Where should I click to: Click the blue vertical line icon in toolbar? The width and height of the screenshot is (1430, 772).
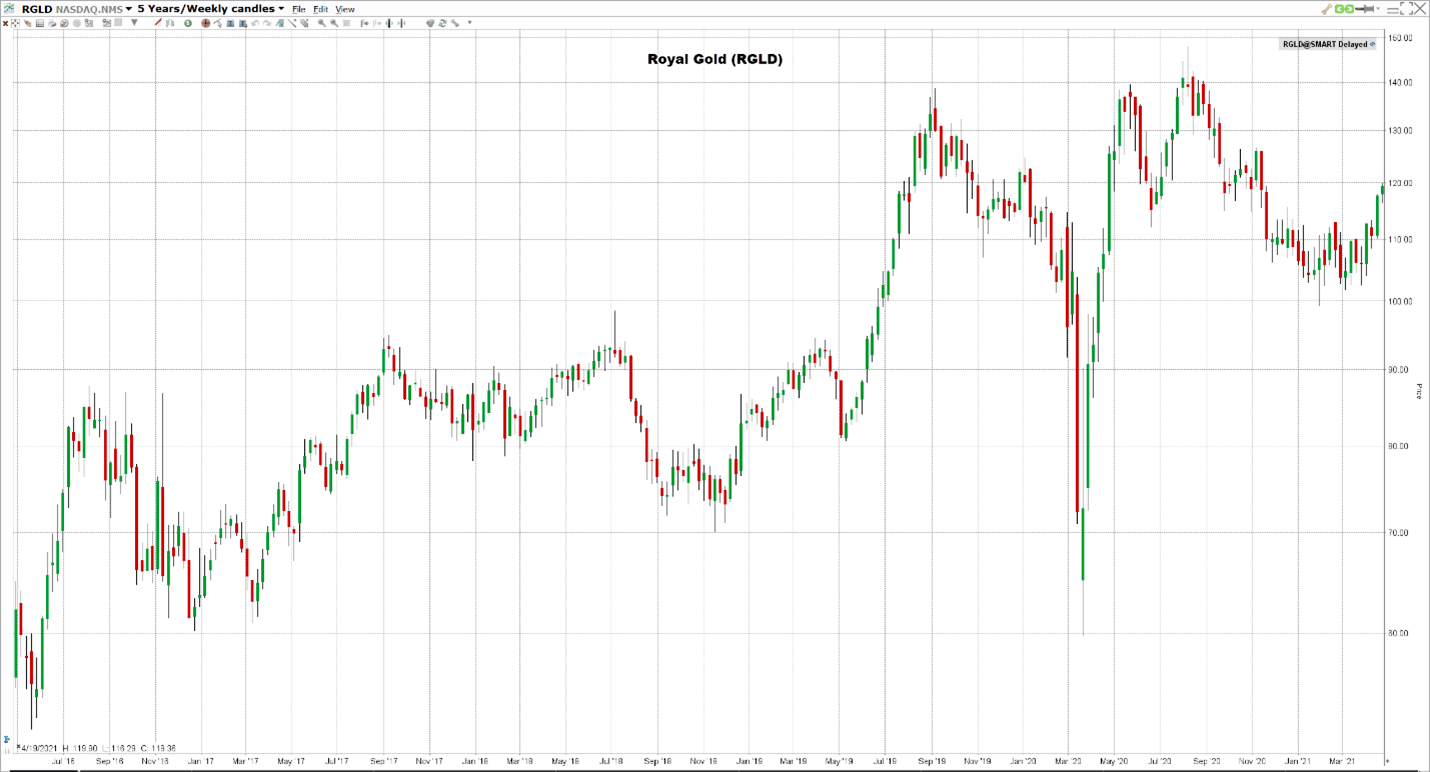click(x=401, y=23)
